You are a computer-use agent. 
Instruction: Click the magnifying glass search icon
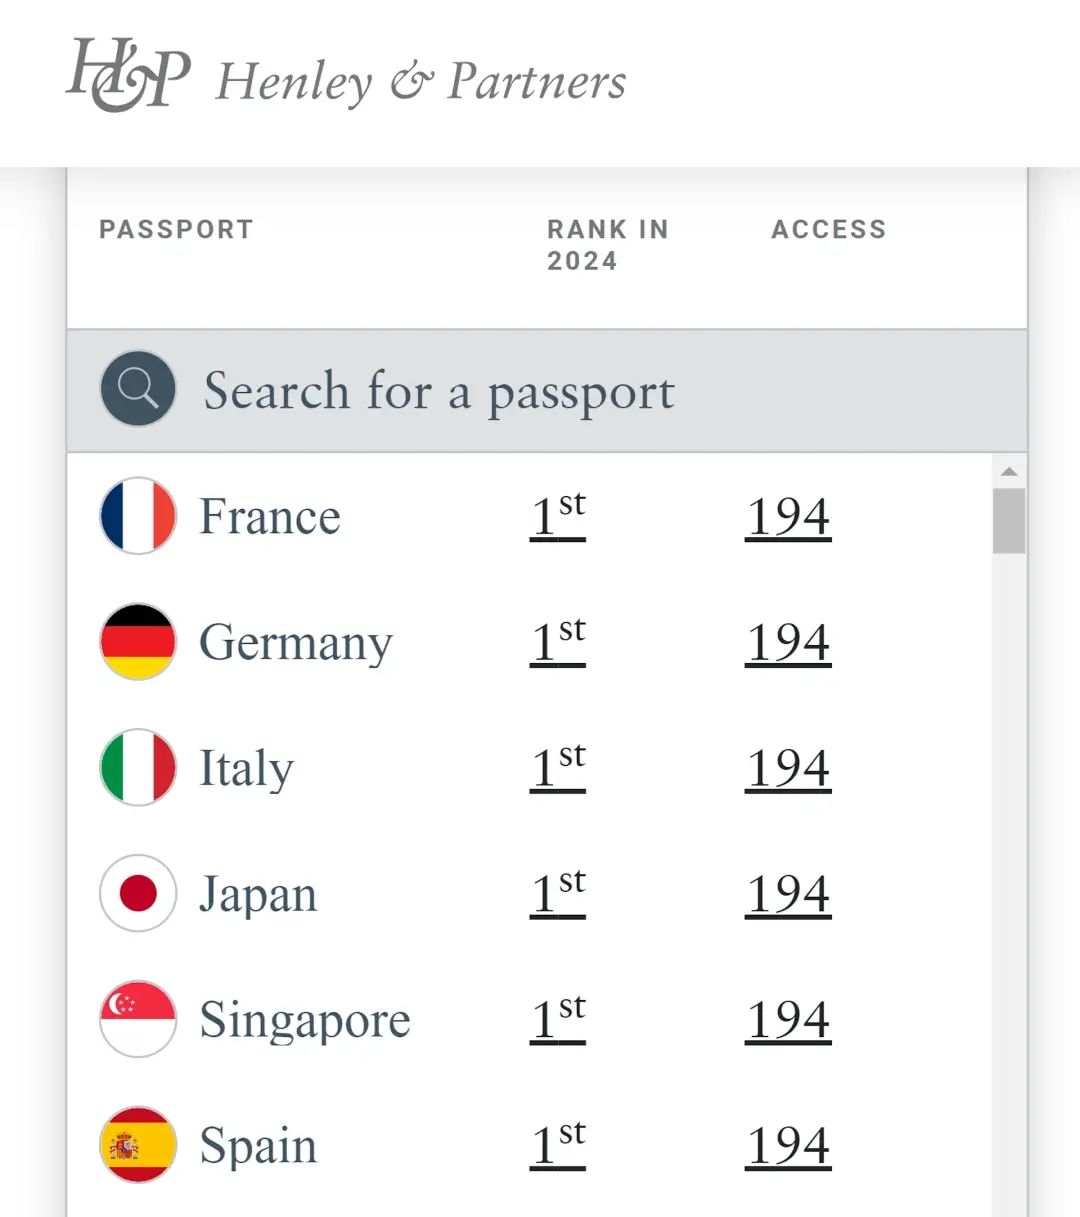[x=138, y=389]
